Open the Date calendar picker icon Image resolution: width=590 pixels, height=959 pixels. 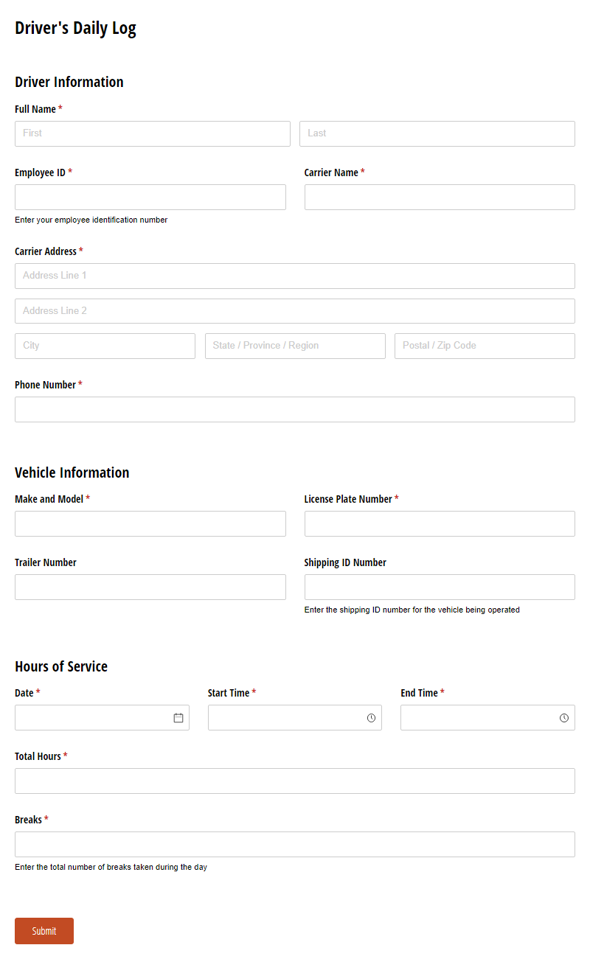pos(178,718)
